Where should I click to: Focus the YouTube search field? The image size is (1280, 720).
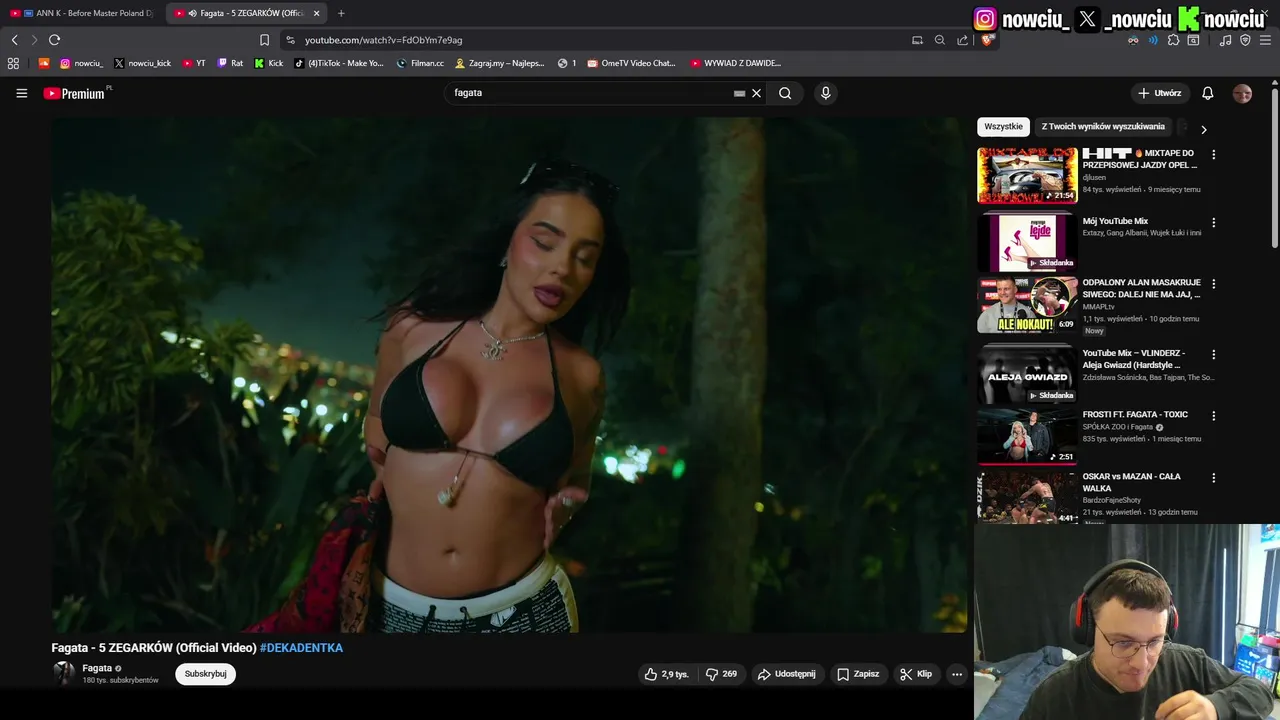590,93
